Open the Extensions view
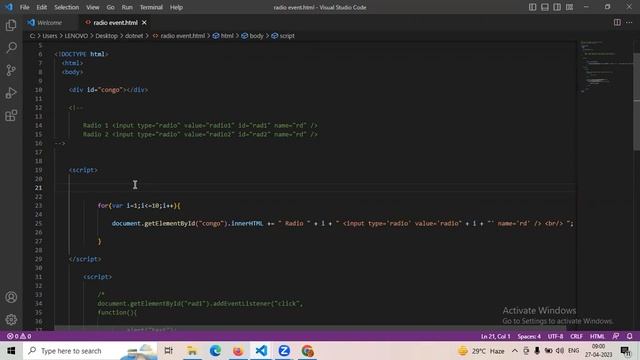Screen dimensions: 640x360 coord(11,116)
